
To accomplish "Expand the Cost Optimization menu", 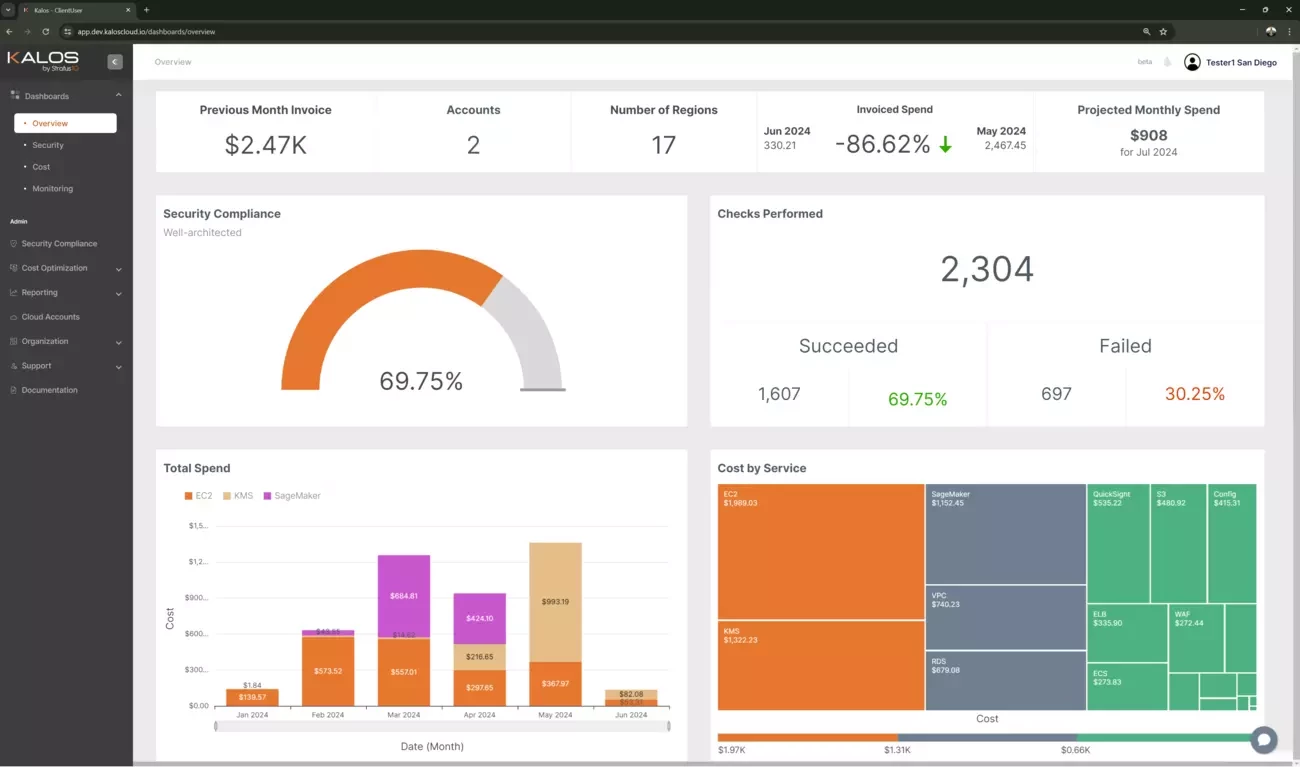I will pos(119,269).
